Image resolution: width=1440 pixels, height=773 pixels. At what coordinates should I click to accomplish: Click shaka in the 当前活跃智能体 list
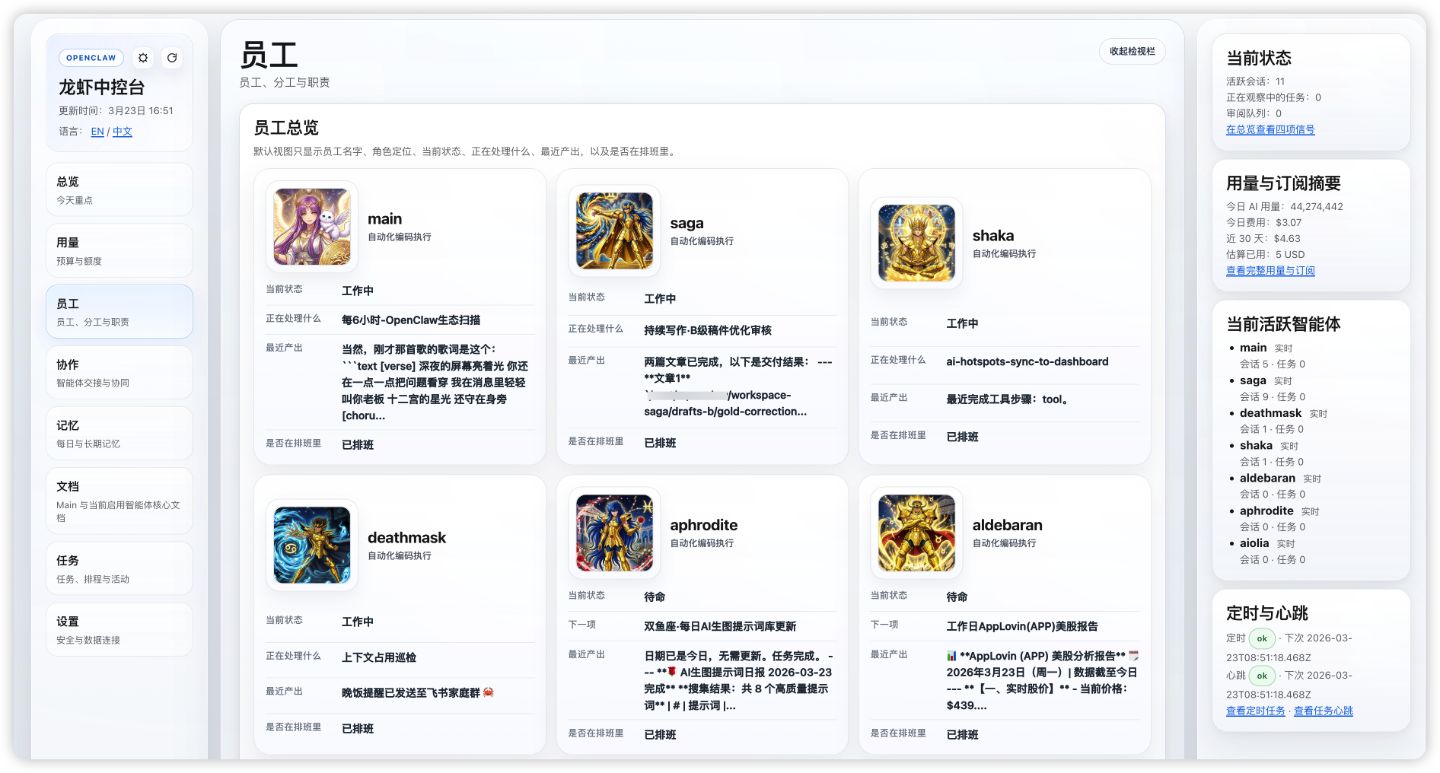click(1256, 446)
